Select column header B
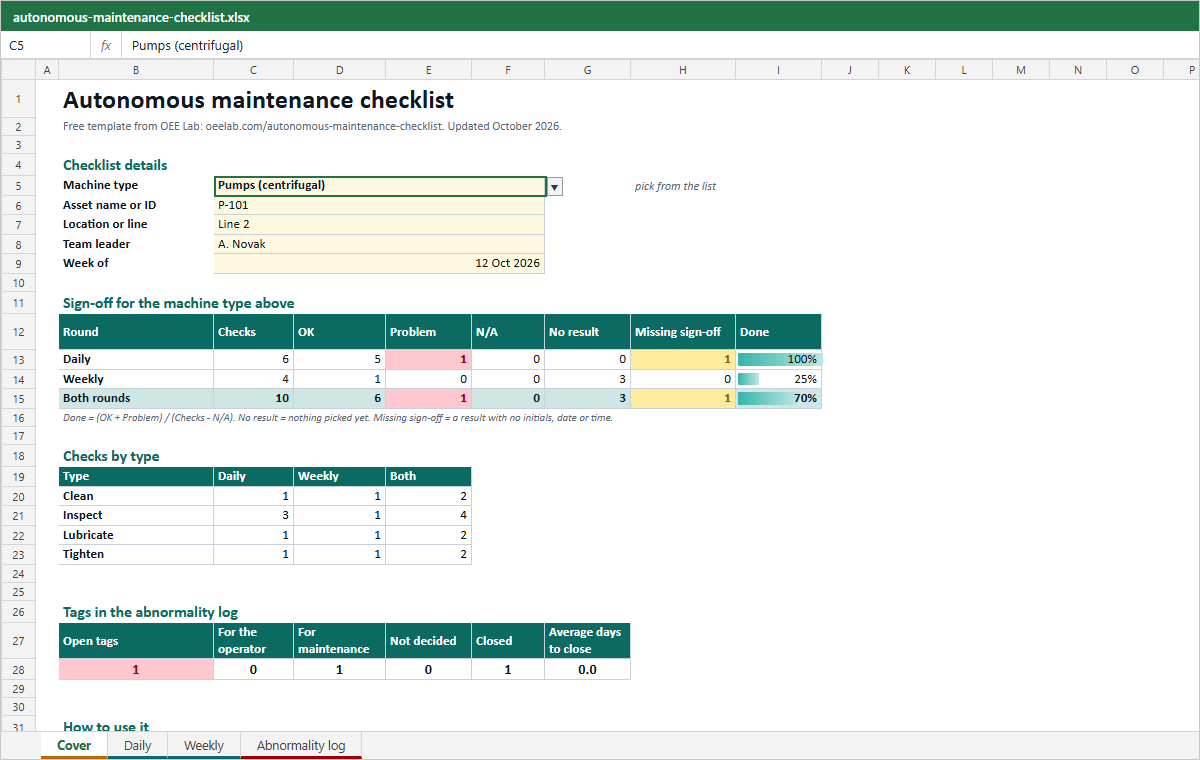This screenshot has width=1200, height=760. (136, 70)
